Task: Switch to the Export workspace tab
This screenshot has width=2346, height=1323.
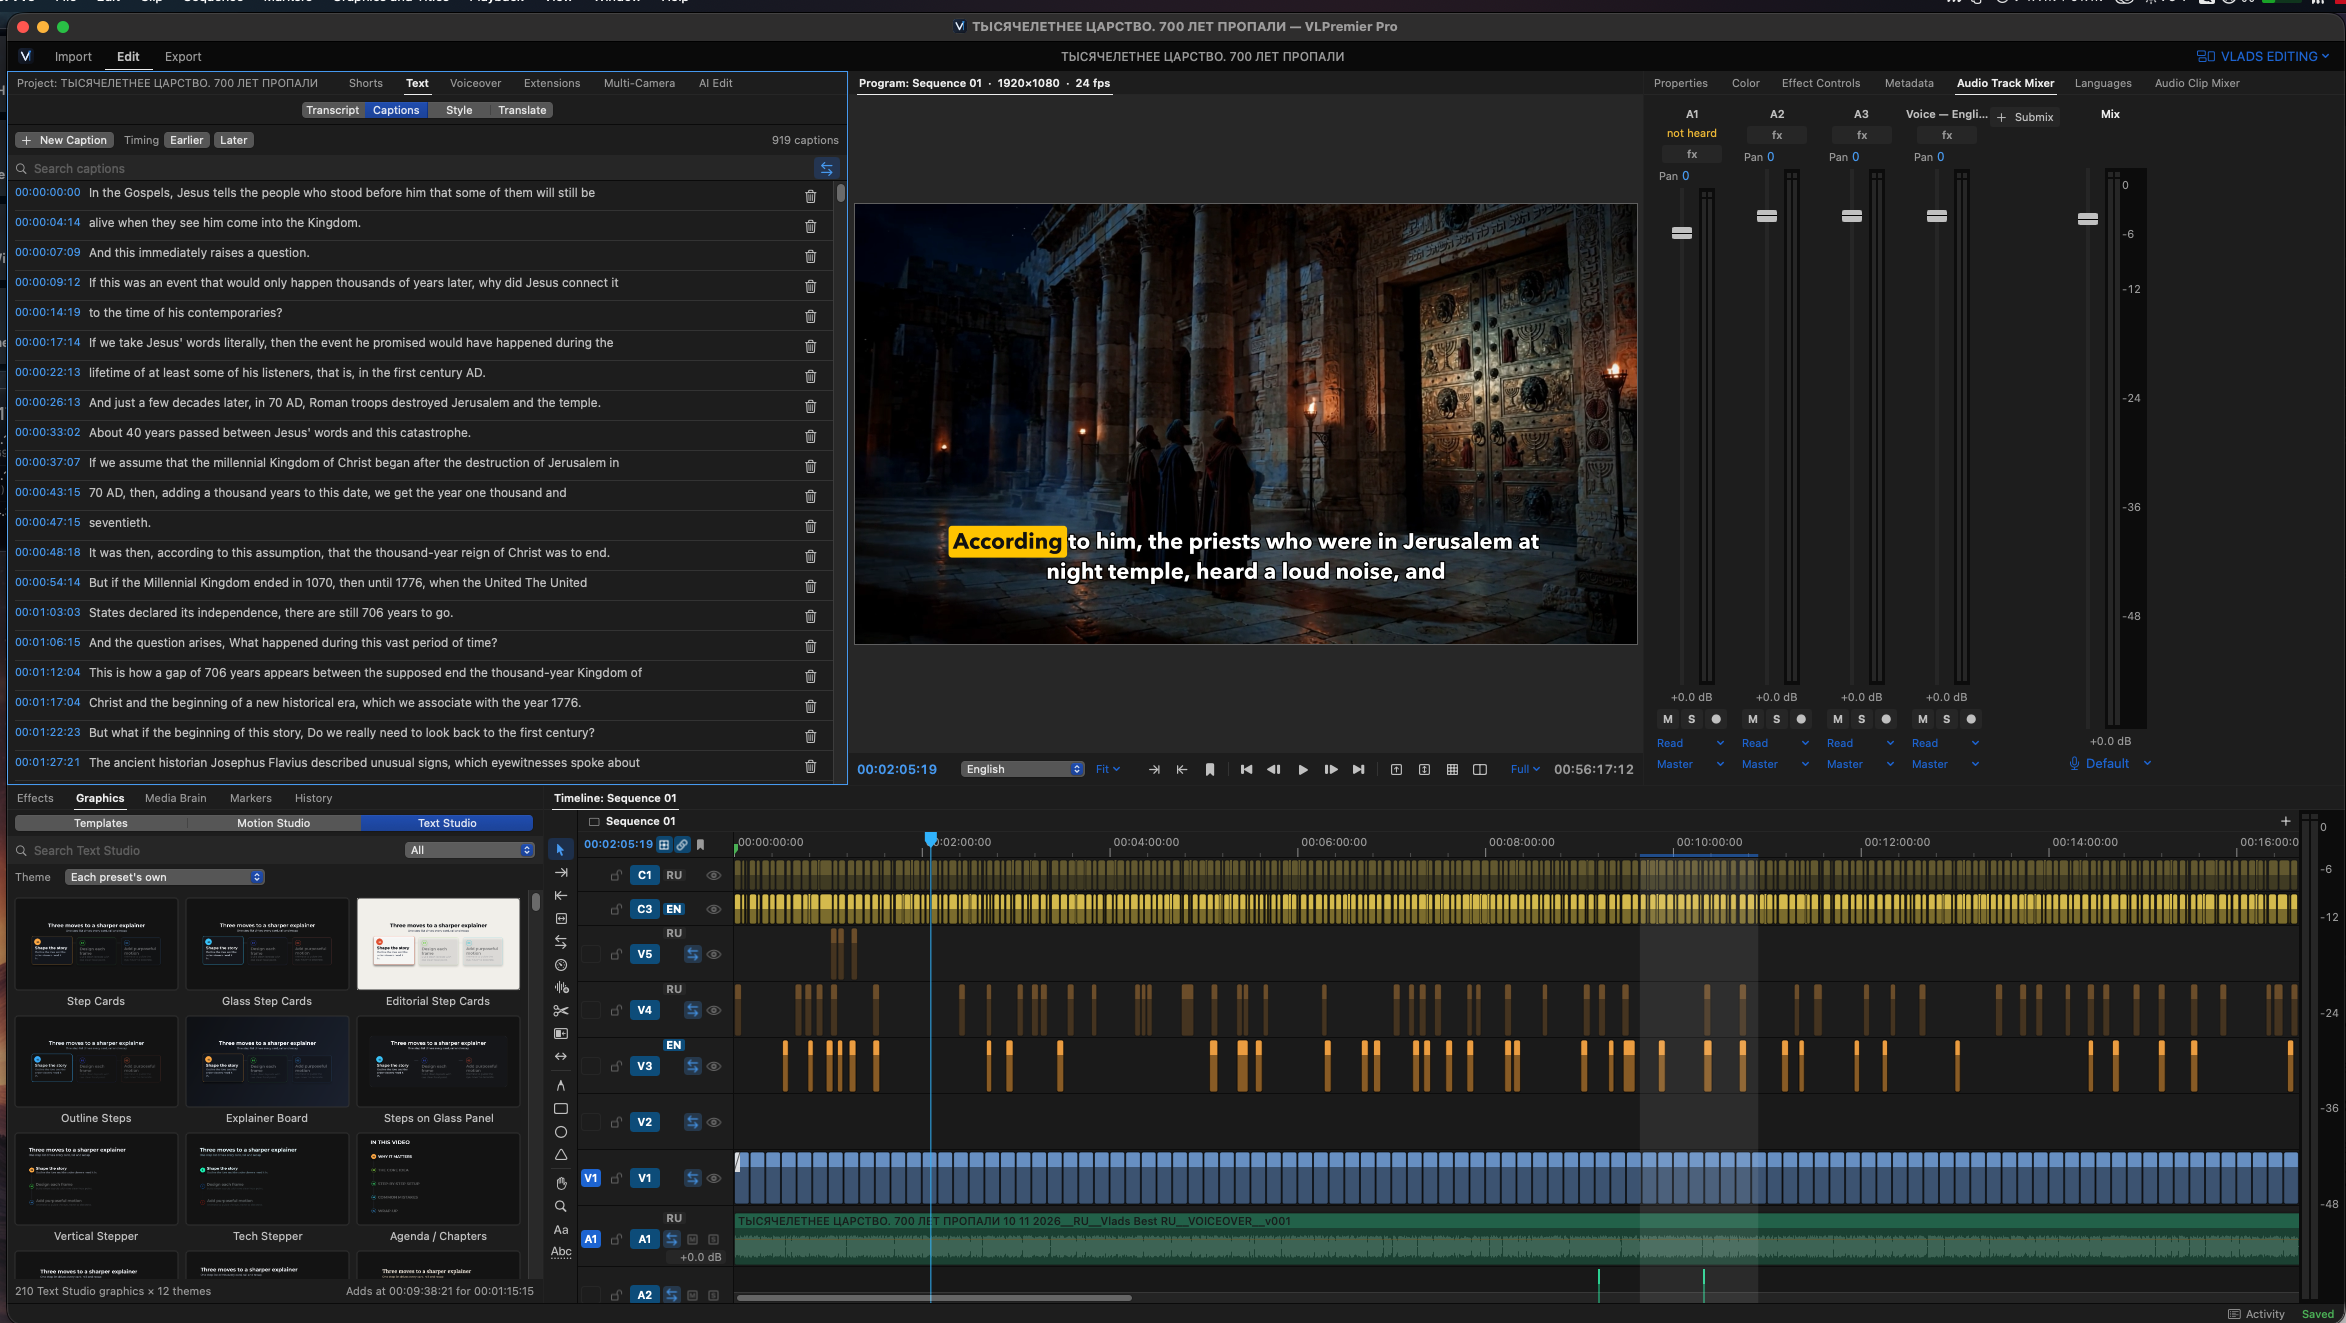Action: coord(183,57)
